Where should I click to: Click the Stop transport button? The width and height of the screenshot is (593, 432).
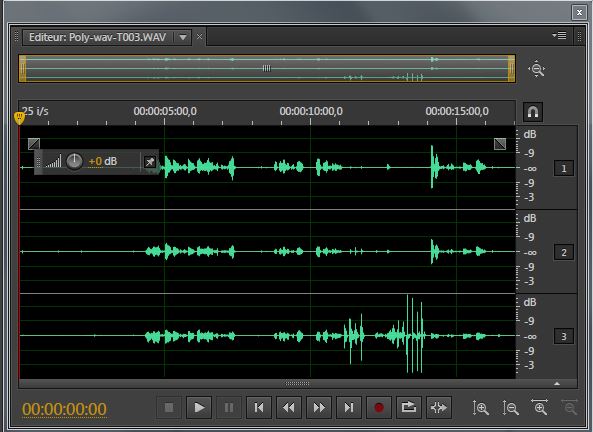coord(169,407)
